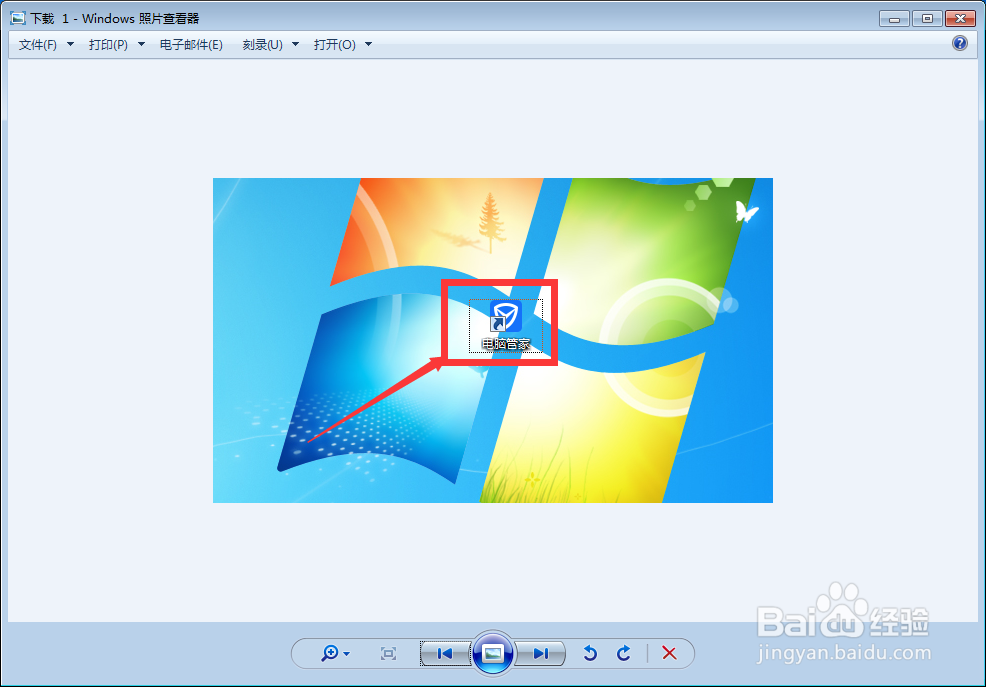986x687 pixels.
Task: Go to the next photo
Action: [540, 654]
